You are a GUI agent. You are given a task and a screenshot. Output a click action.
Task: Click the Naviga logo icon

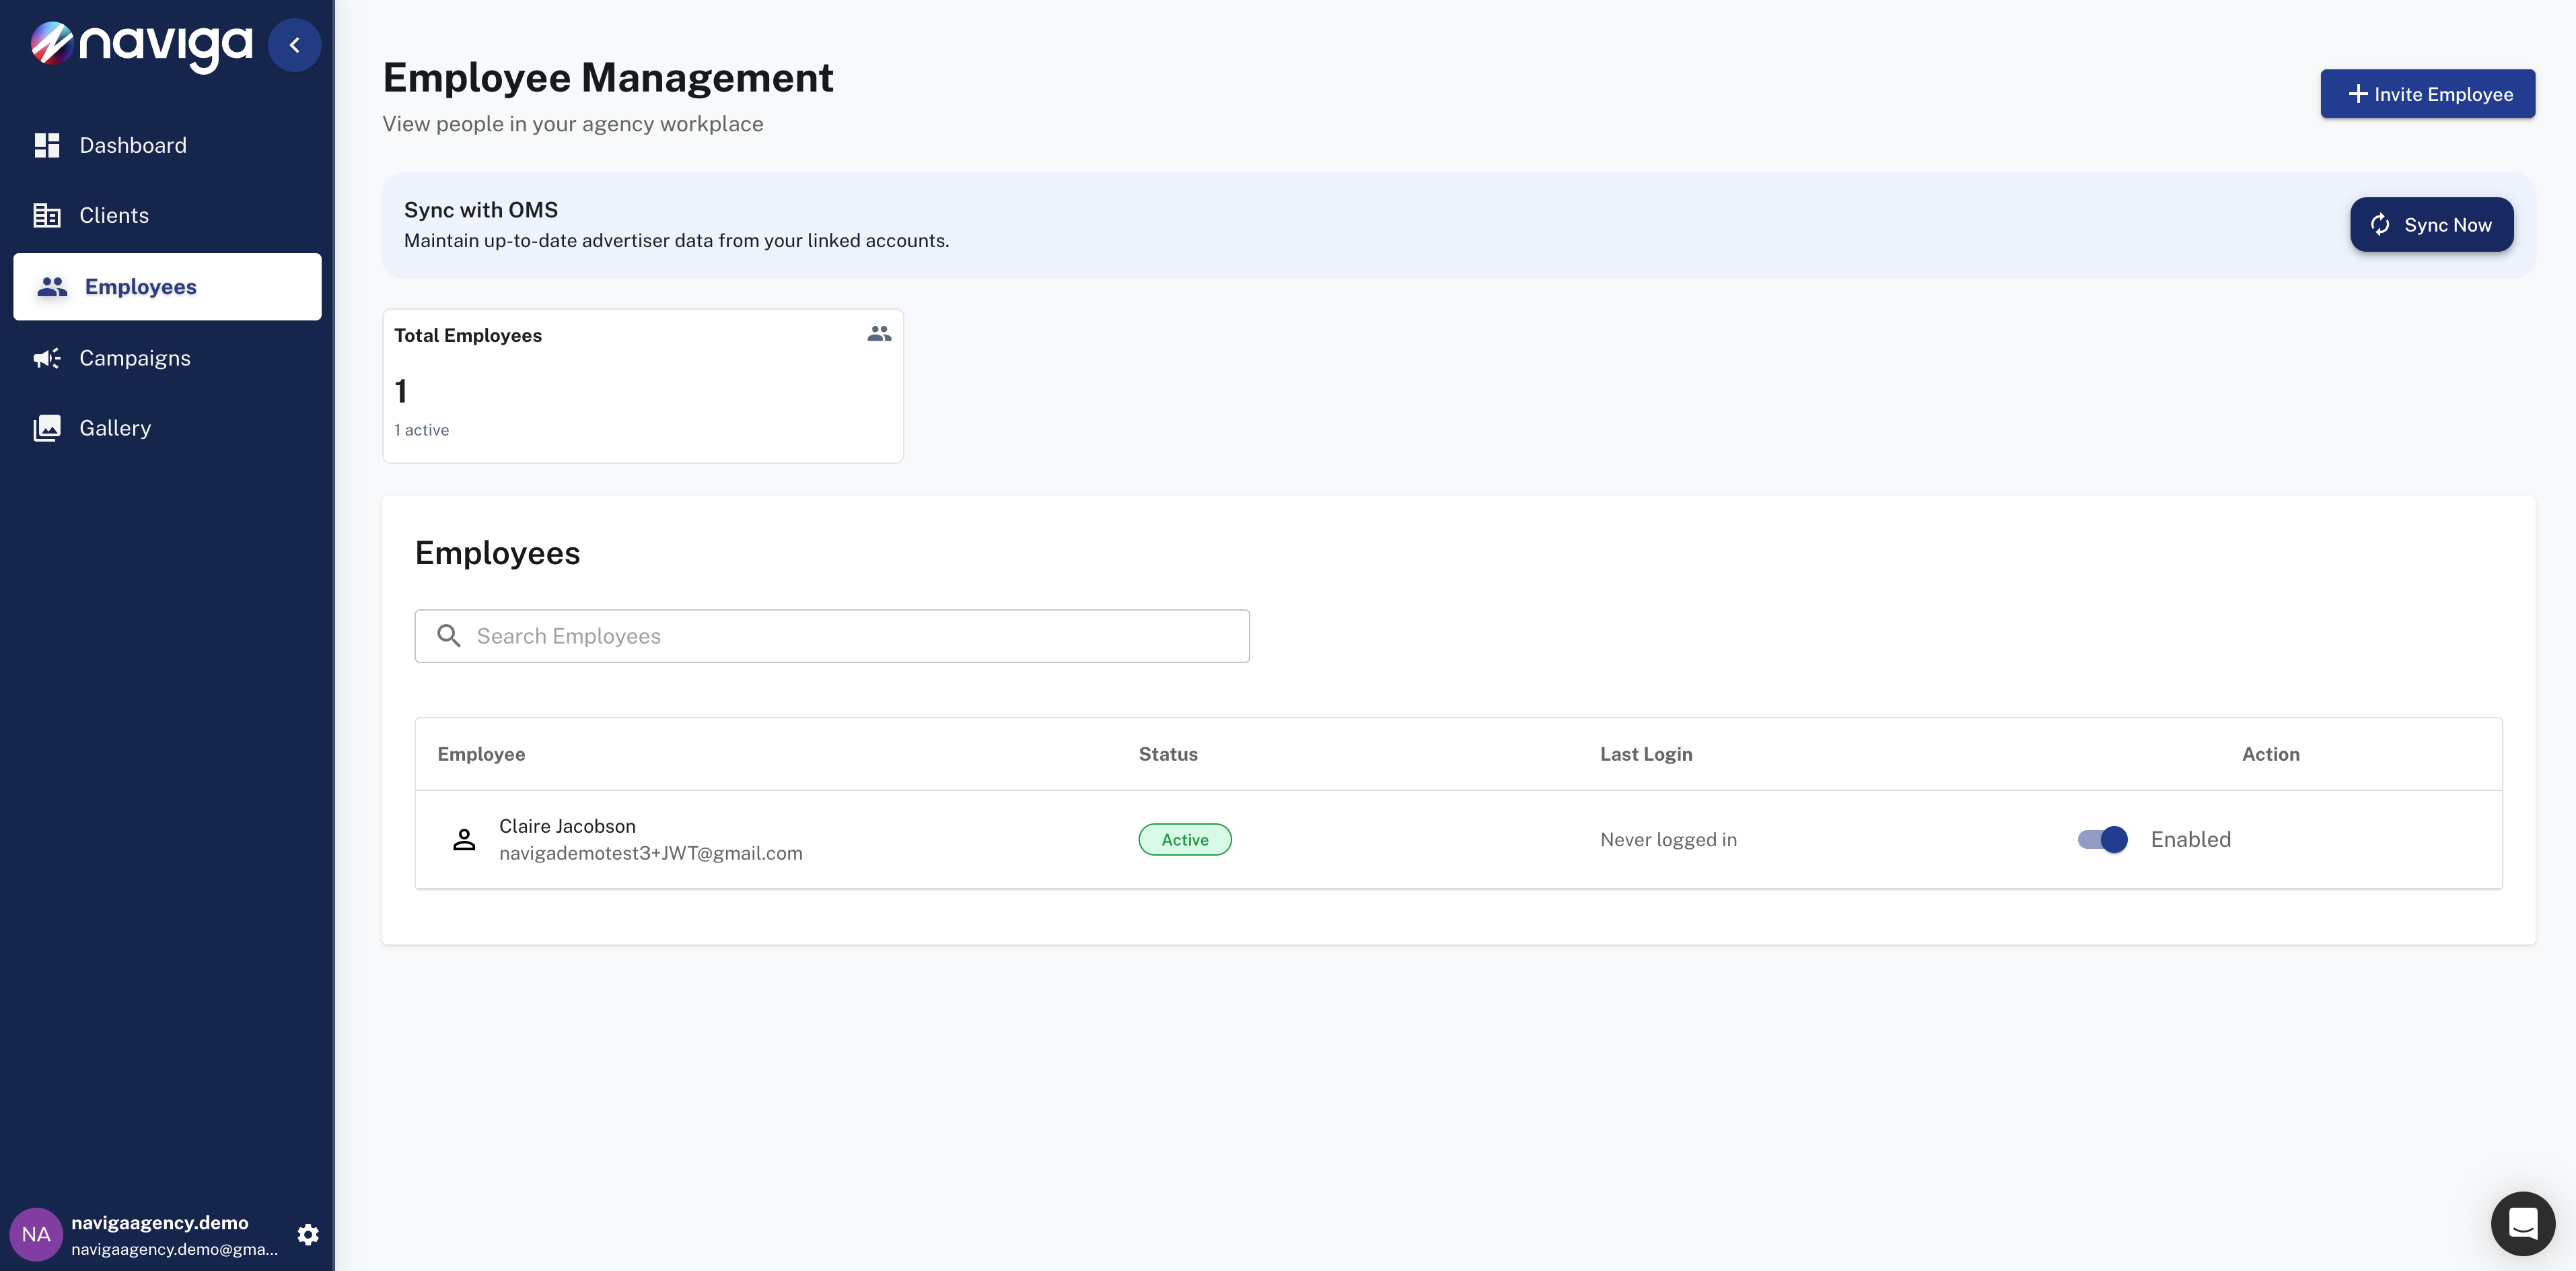52,43
